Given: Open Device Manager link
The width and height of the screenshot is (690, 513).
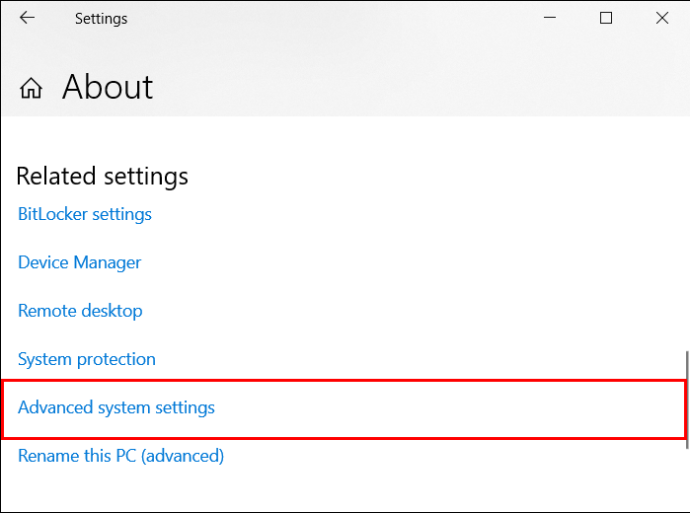Looking at the screenshot, I should click(79, 263).
